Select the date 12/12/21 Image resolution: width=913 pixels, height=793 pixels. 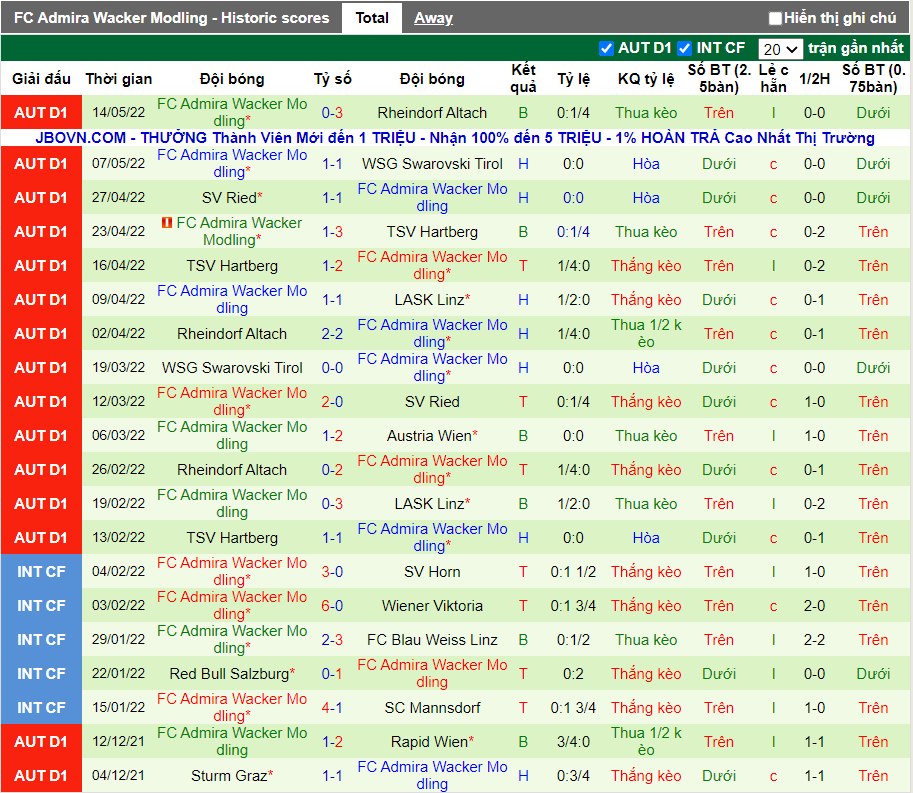pyautogui.click(x=118, y=742)
